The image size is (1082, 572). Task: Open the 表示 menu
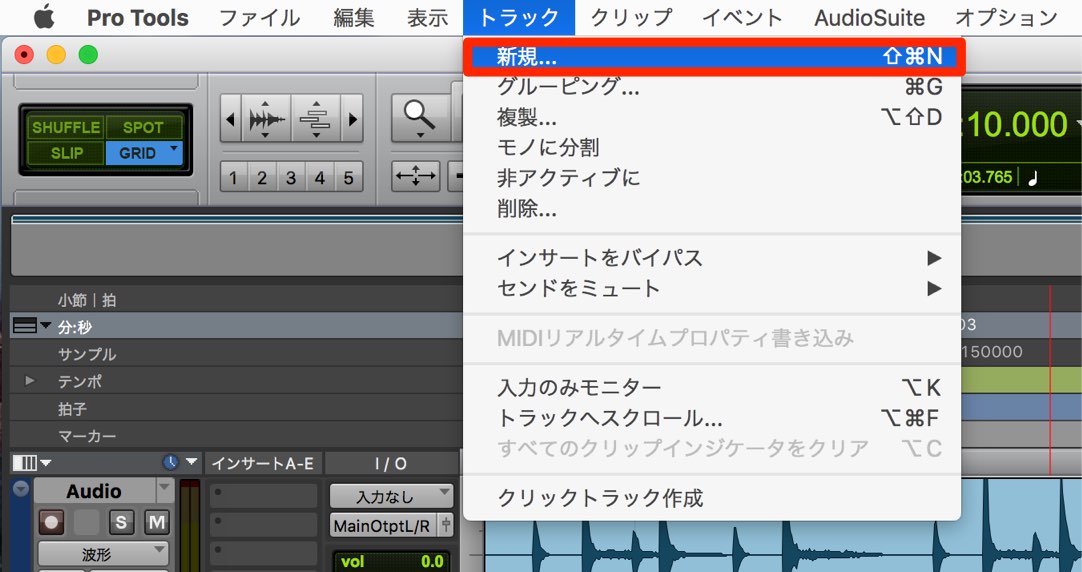tap(428, 18)
